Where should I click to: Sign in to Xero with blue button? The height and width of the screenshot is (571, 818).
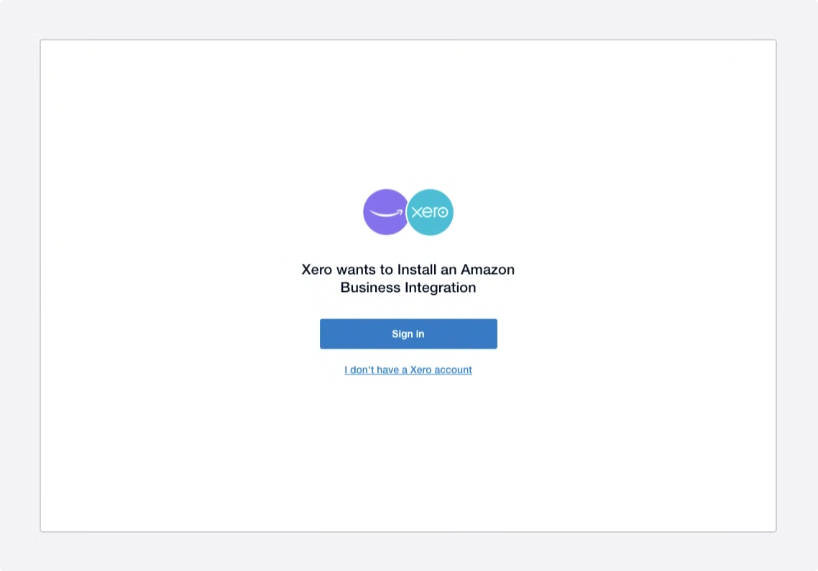point(408,334)
